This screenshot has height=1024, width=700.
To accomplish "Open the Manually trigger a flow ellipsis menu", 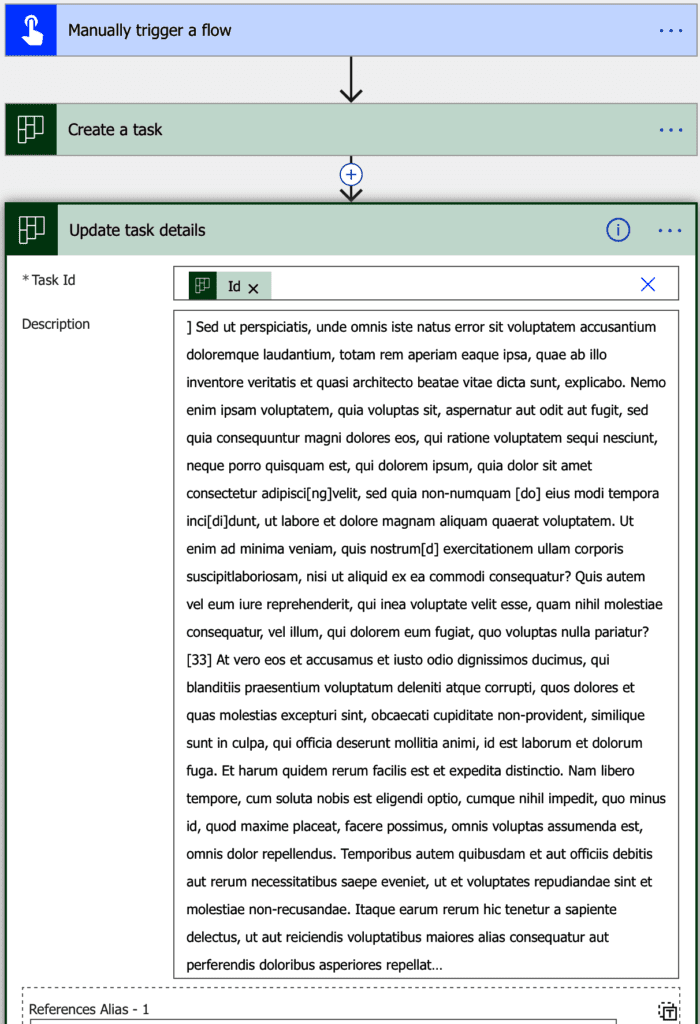I will (x=670, y=31).
